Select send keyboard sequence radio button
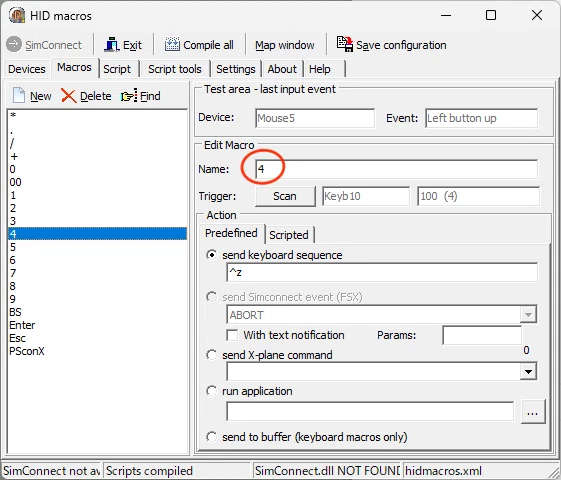This screenshot has height=480, width=561. [x=211, y=255]
